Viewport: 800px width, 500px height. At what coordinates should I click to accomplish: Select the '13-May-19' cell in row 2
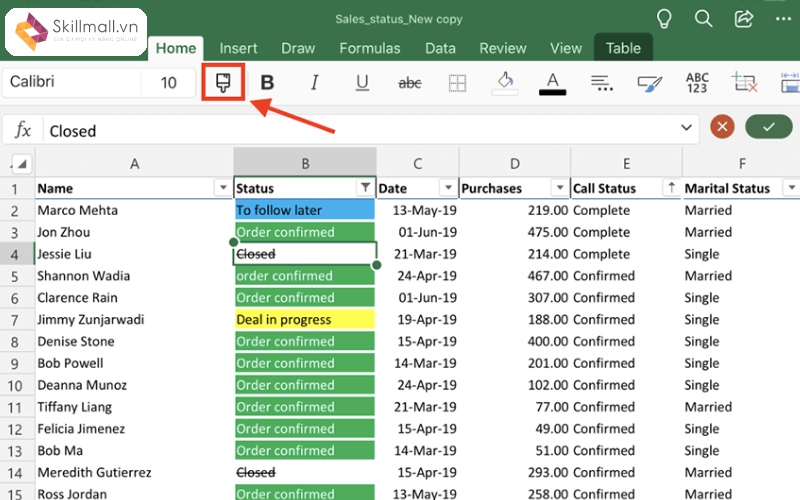[417, 210]
